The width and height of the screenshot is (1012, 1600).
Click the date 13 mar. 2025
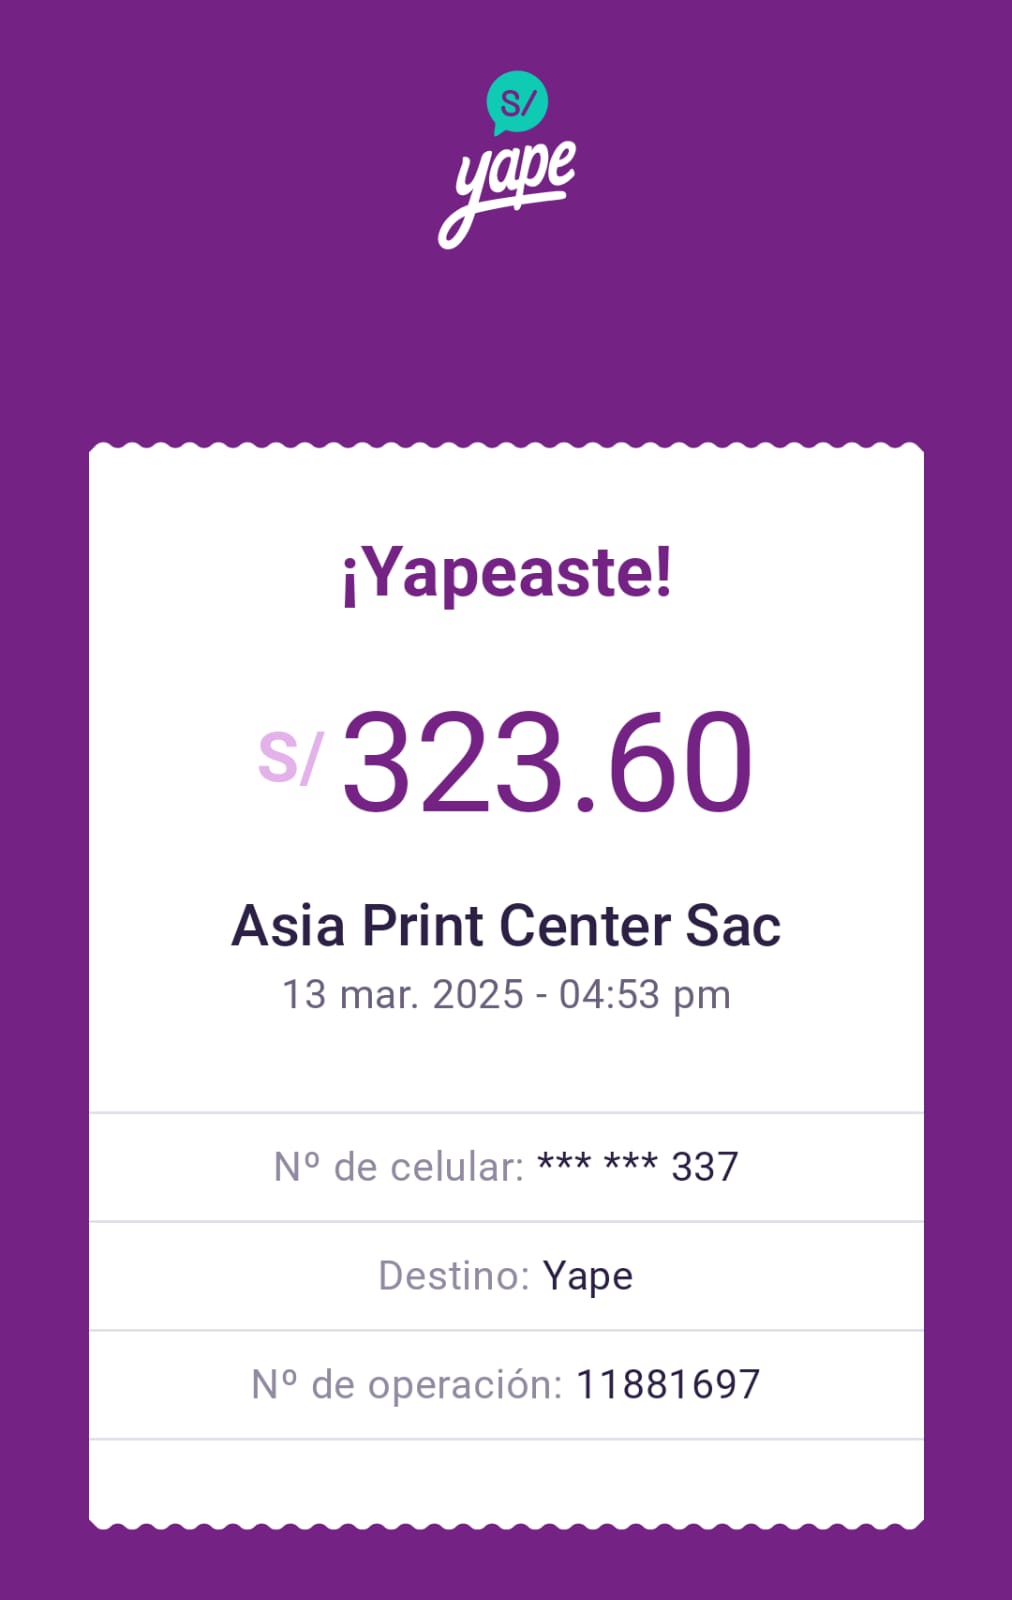tap(402, 995)
